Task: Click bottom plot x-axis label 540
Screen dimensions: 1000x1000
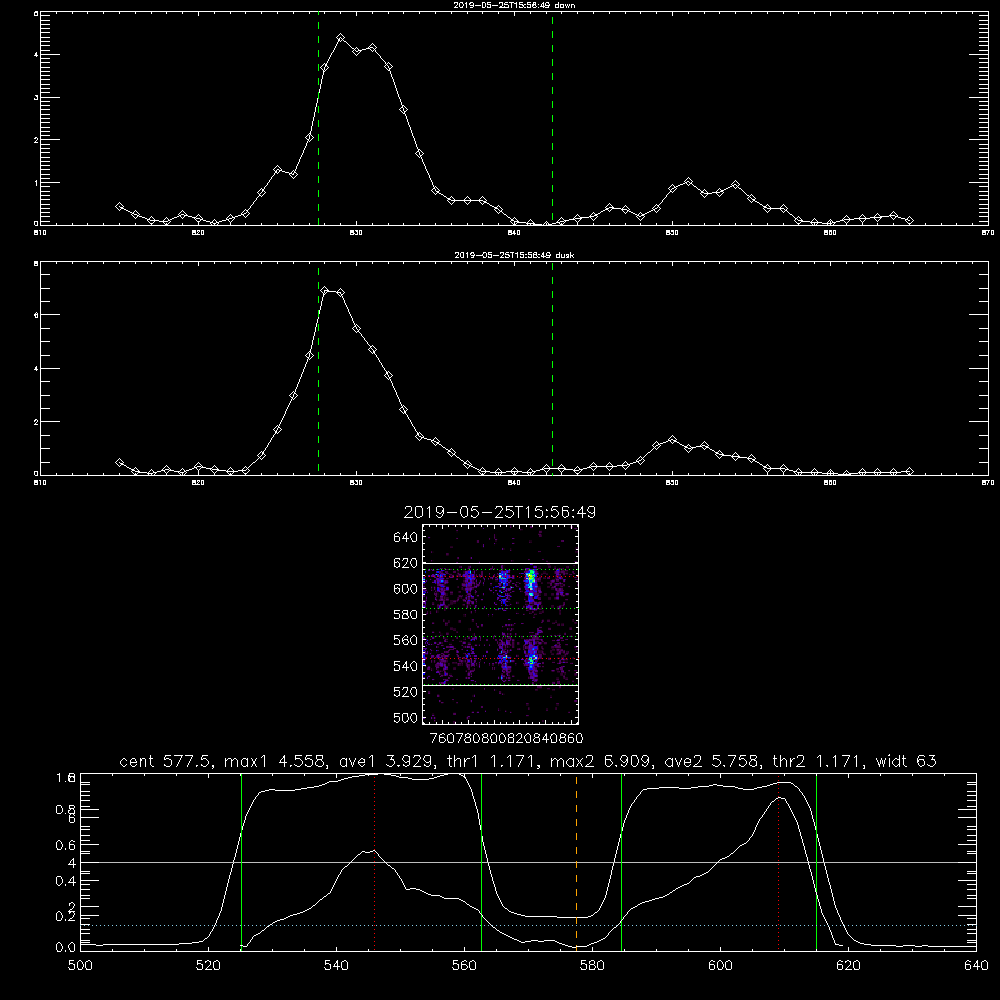Action: click(336, 966)
